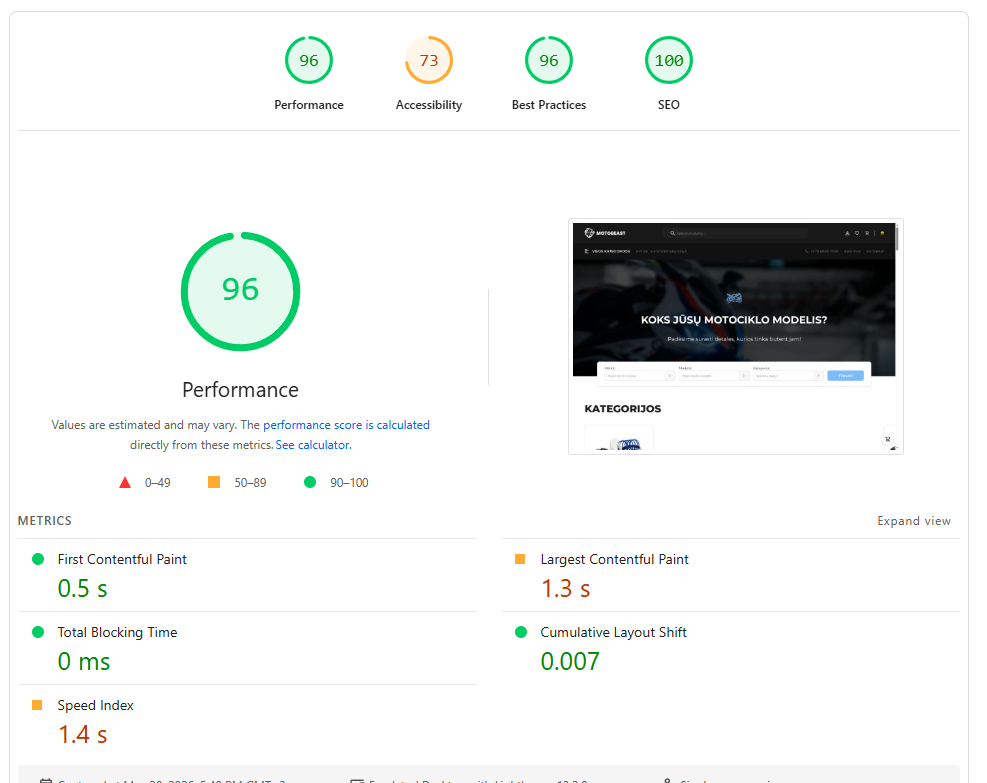The image size is (987, 783).
Task: Click the green status dot beside Cumulative Layout Shift
Action: [521, 632]
